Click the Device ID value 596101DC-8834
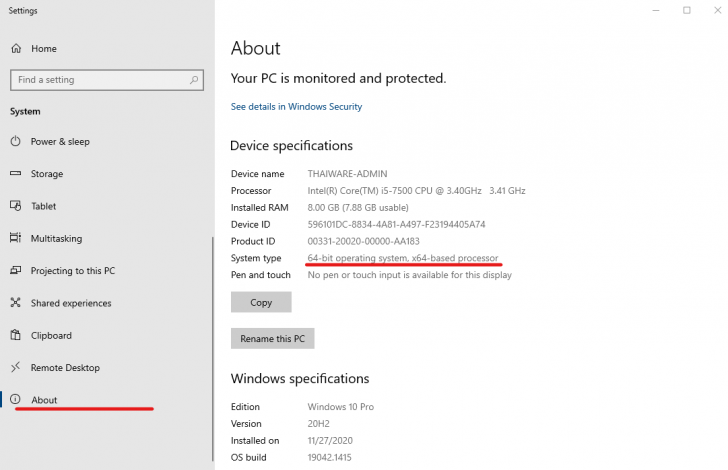728x470 pixels. (396, 224)
